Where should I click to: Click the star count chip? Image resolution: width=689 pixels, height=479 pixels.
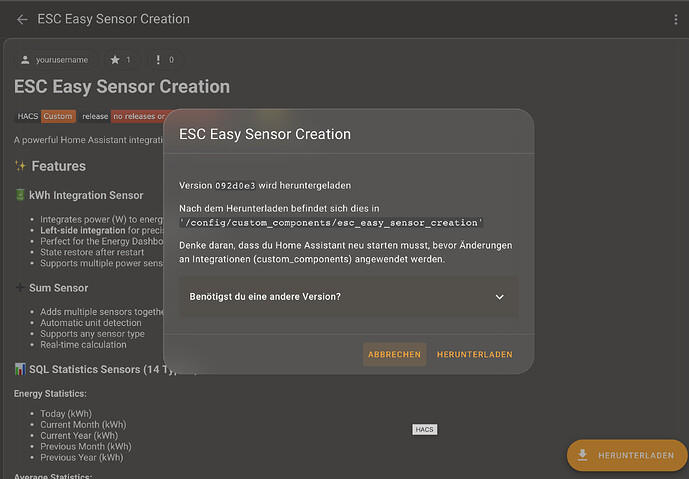121,60
